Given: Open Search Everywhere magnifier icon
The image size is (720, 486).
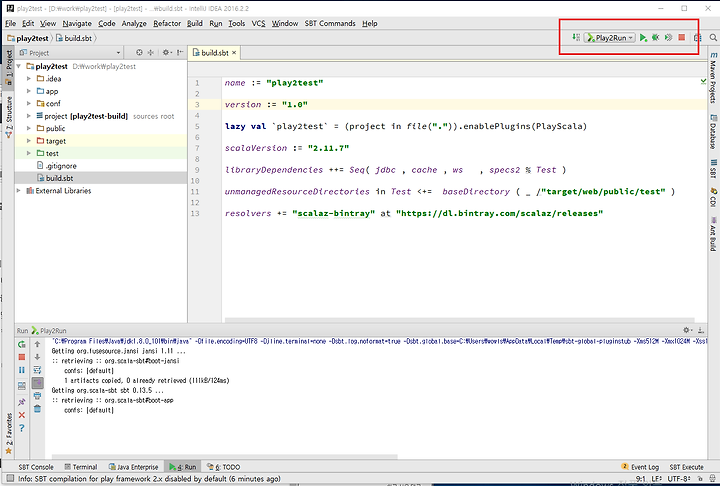Looking at the screenshot, I should (713, 38).
